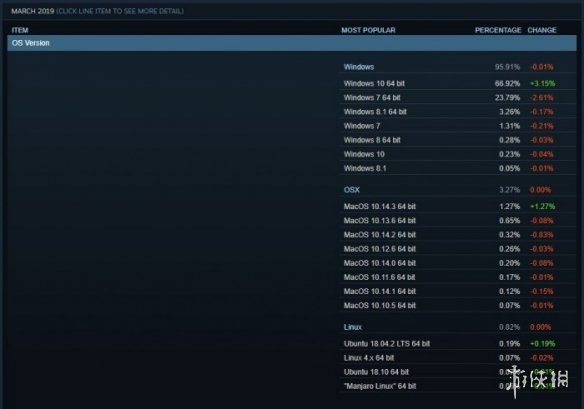Select MacOS 10.12.6 64 bit row
Image resolution: width=584 pixels, height=409 pixels.
pos(458,249)
